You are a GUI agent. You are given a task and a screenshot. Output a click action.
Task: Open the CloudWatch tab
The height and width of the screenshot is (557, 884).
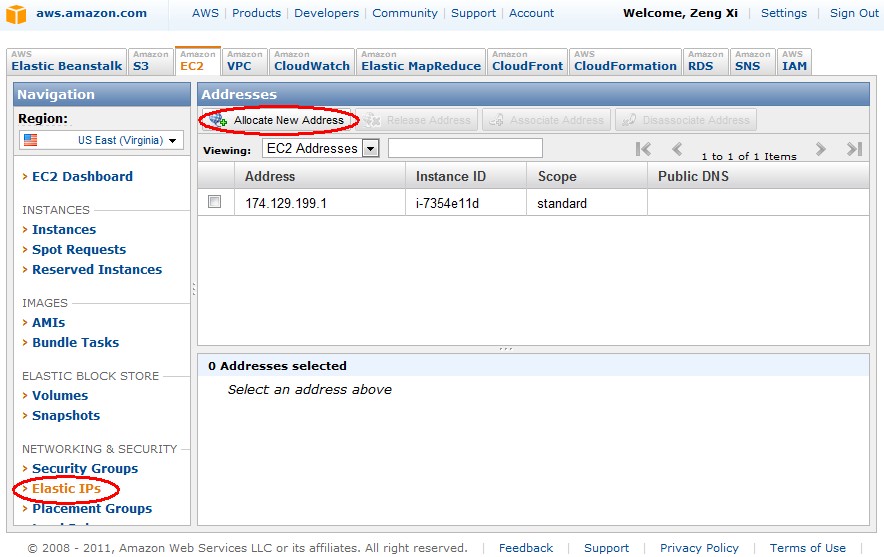click(x=312, y=61)
